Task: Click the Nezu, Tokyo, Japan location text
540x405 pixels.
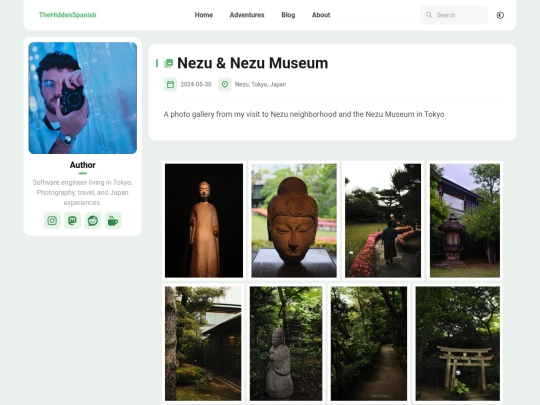Action: 260,84
